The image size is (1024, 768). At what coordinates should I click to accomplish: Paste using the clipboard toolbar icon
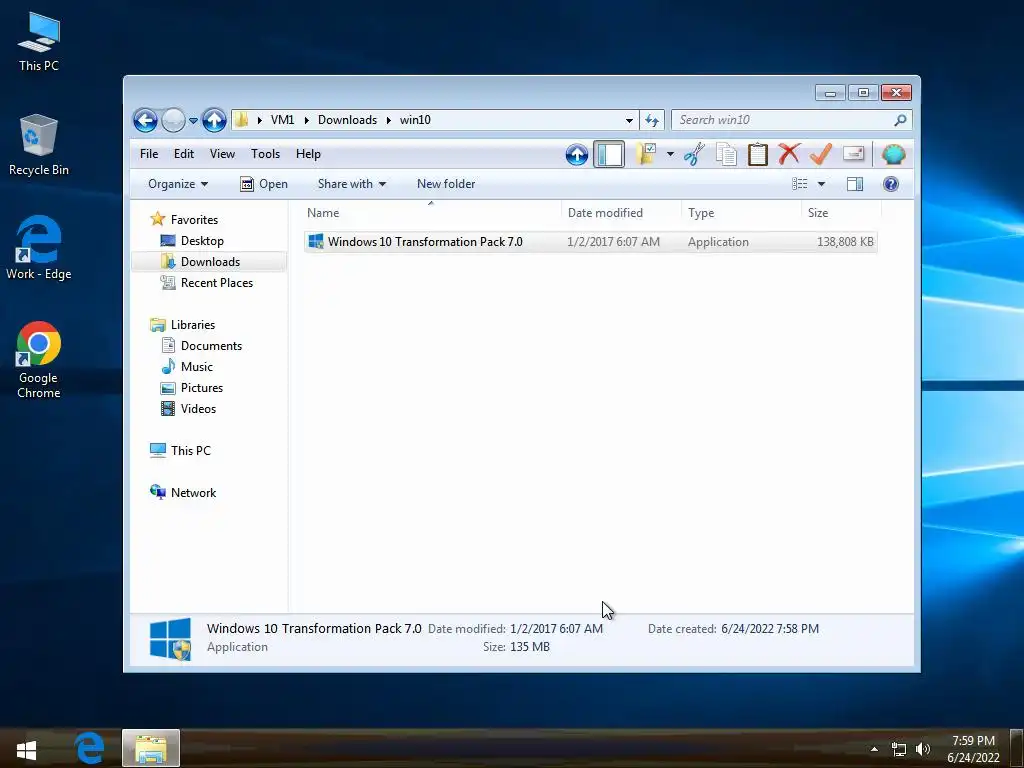pyautogui.click(x=758, y=154)
